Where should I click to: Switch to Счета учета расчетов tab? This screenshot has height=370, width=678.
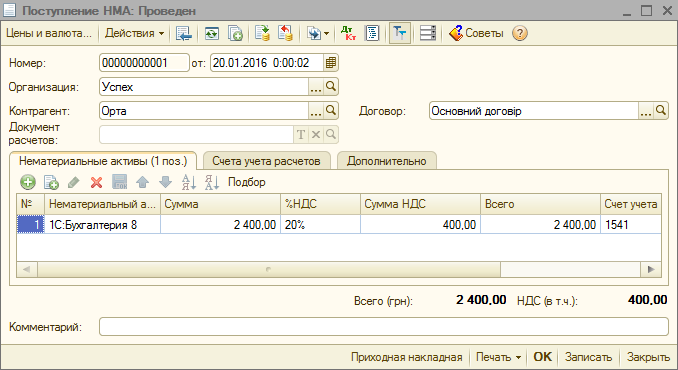(x=266, y=161)
